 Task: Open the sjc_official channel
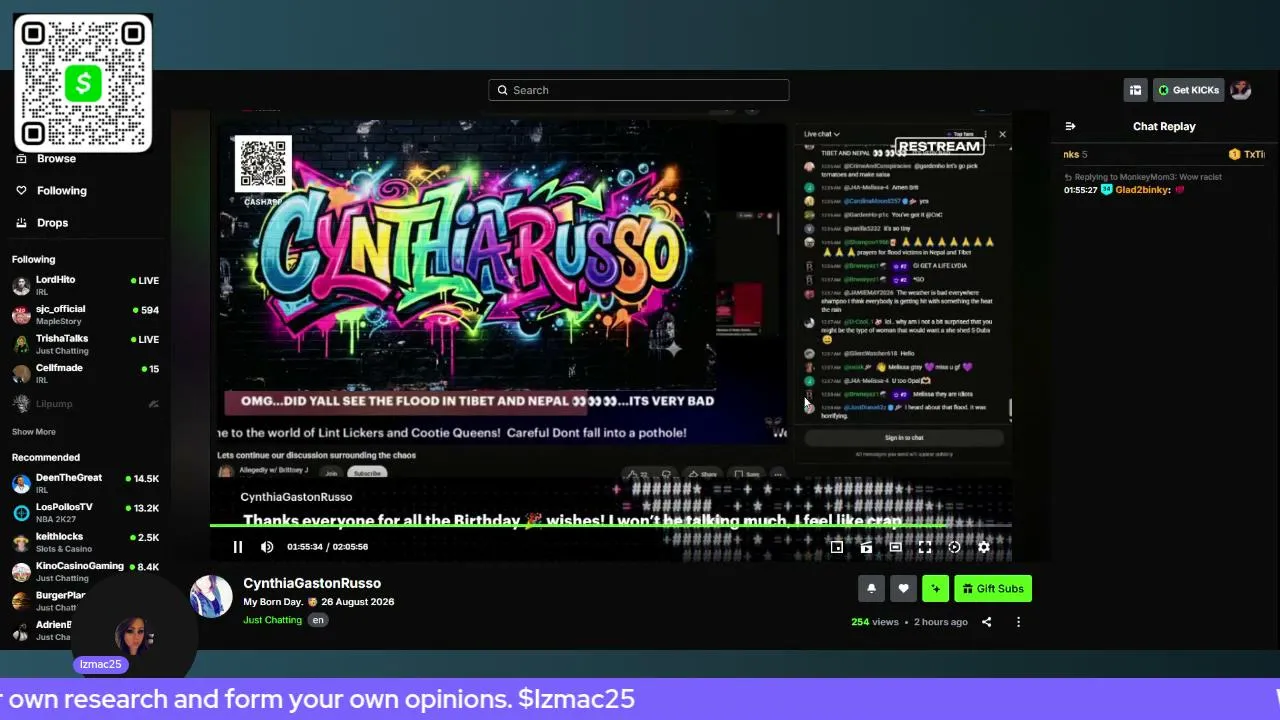85,314
